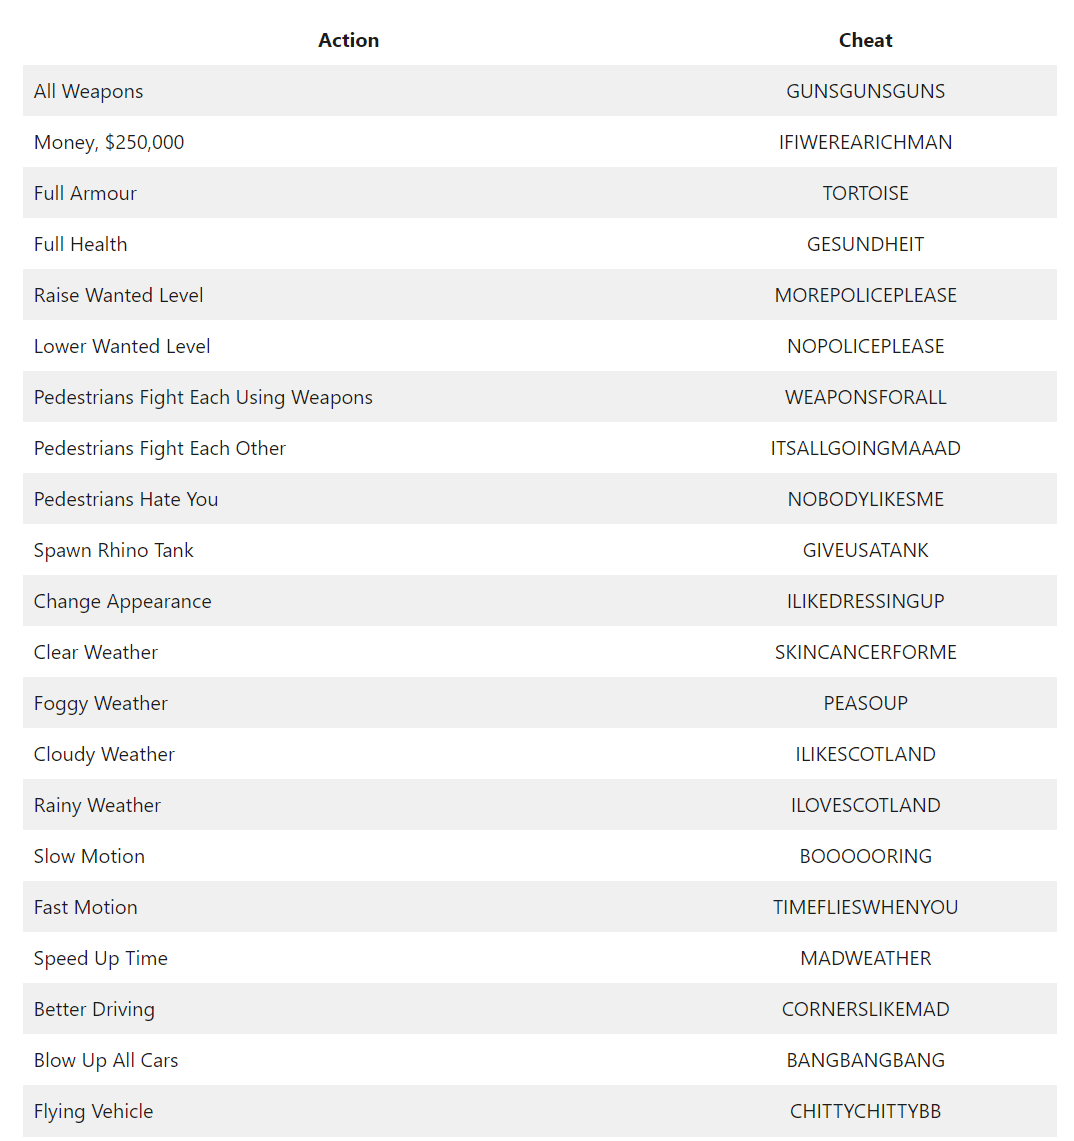
Task: Click the Full Health action cell
Action: [x=81, y=245]
